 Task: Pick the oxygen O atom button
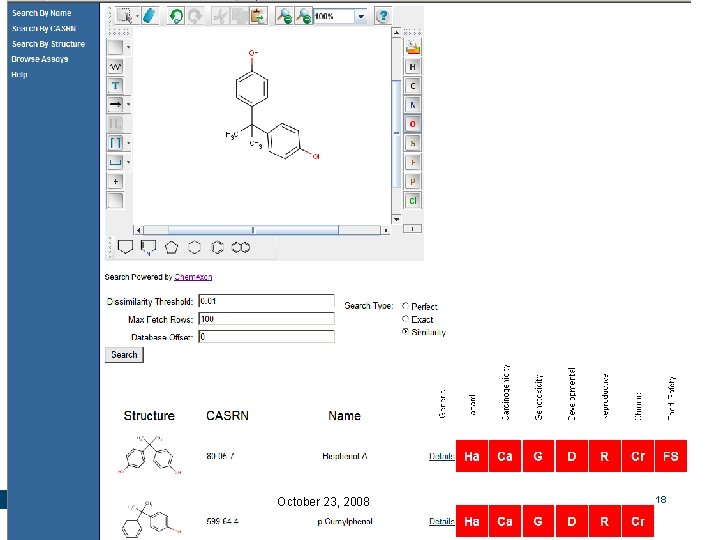413,124
